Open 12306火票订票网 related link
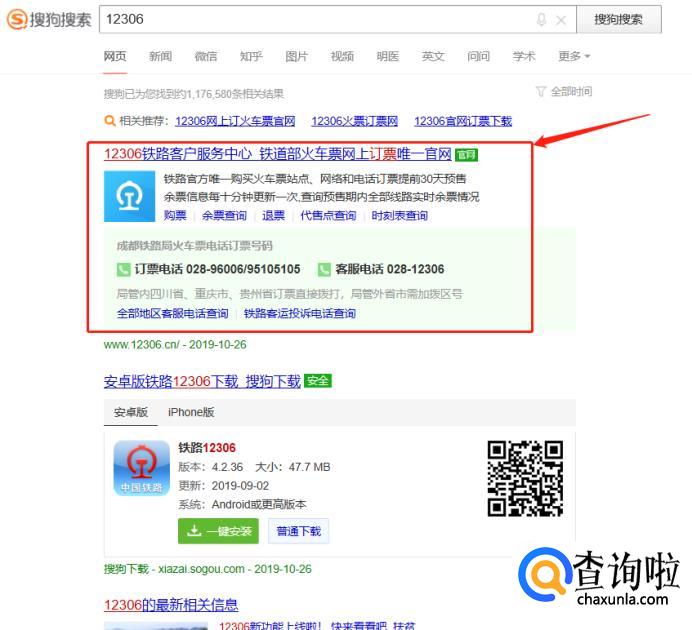The width and height of the screenshot is (692, 630). tap(354, 121)
